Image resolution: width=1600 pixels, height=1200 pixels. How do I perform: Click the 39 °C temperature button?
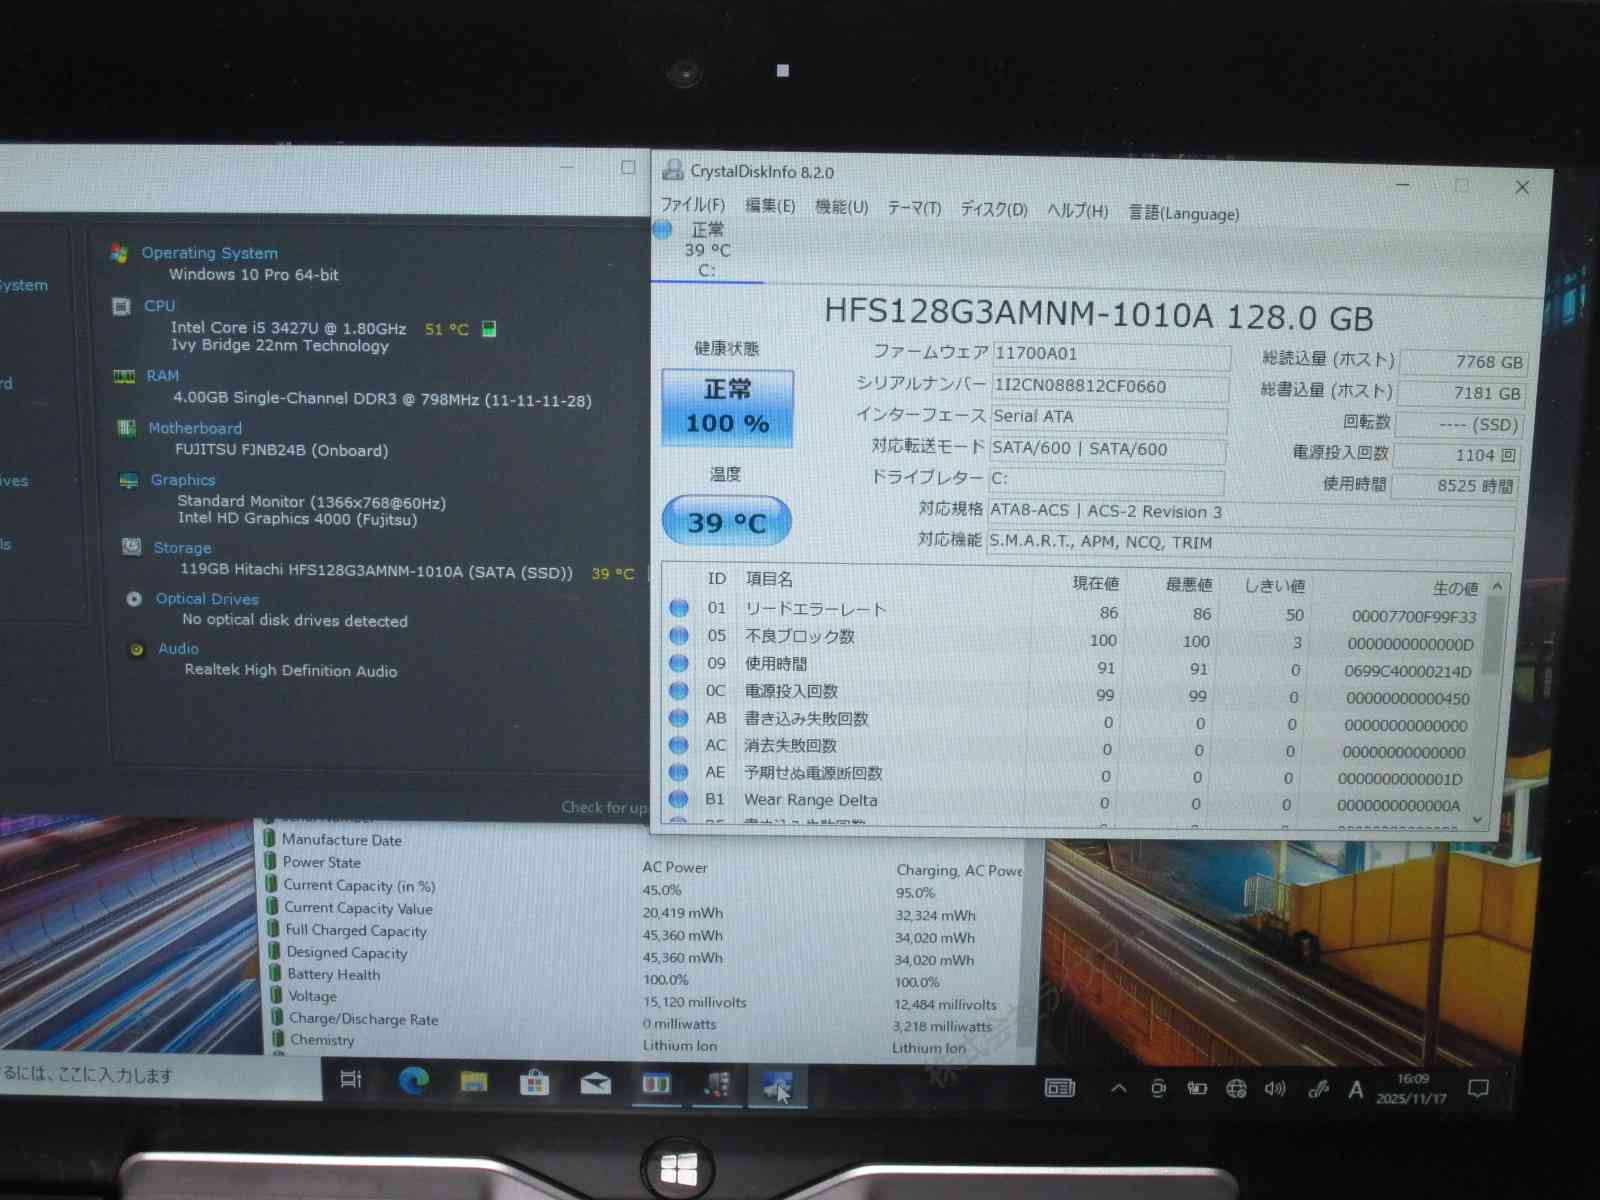[x=726, y=521]
